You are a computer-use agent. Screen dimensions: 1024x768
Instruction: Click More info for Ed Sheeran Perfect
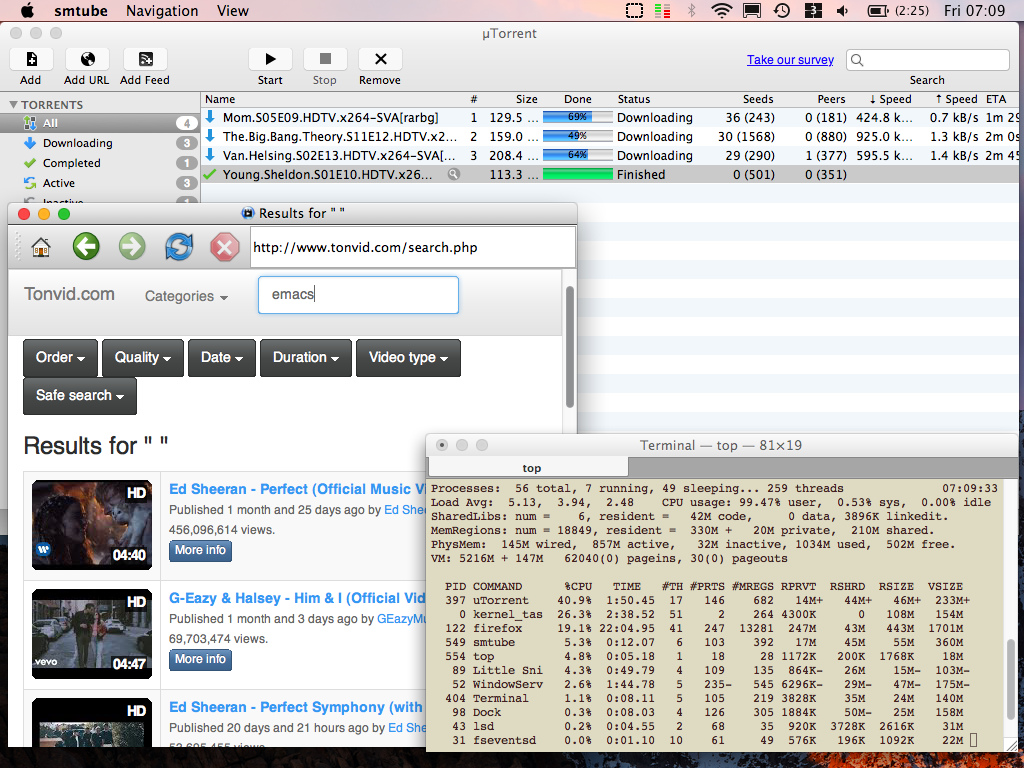(200, 551)
